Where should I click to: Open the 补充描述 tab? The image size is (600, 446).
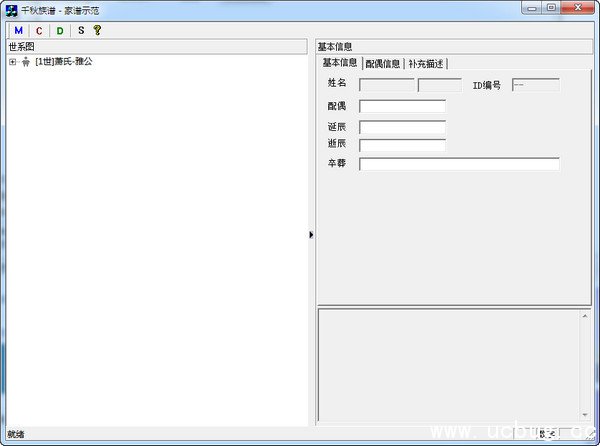tap(425, 63)
